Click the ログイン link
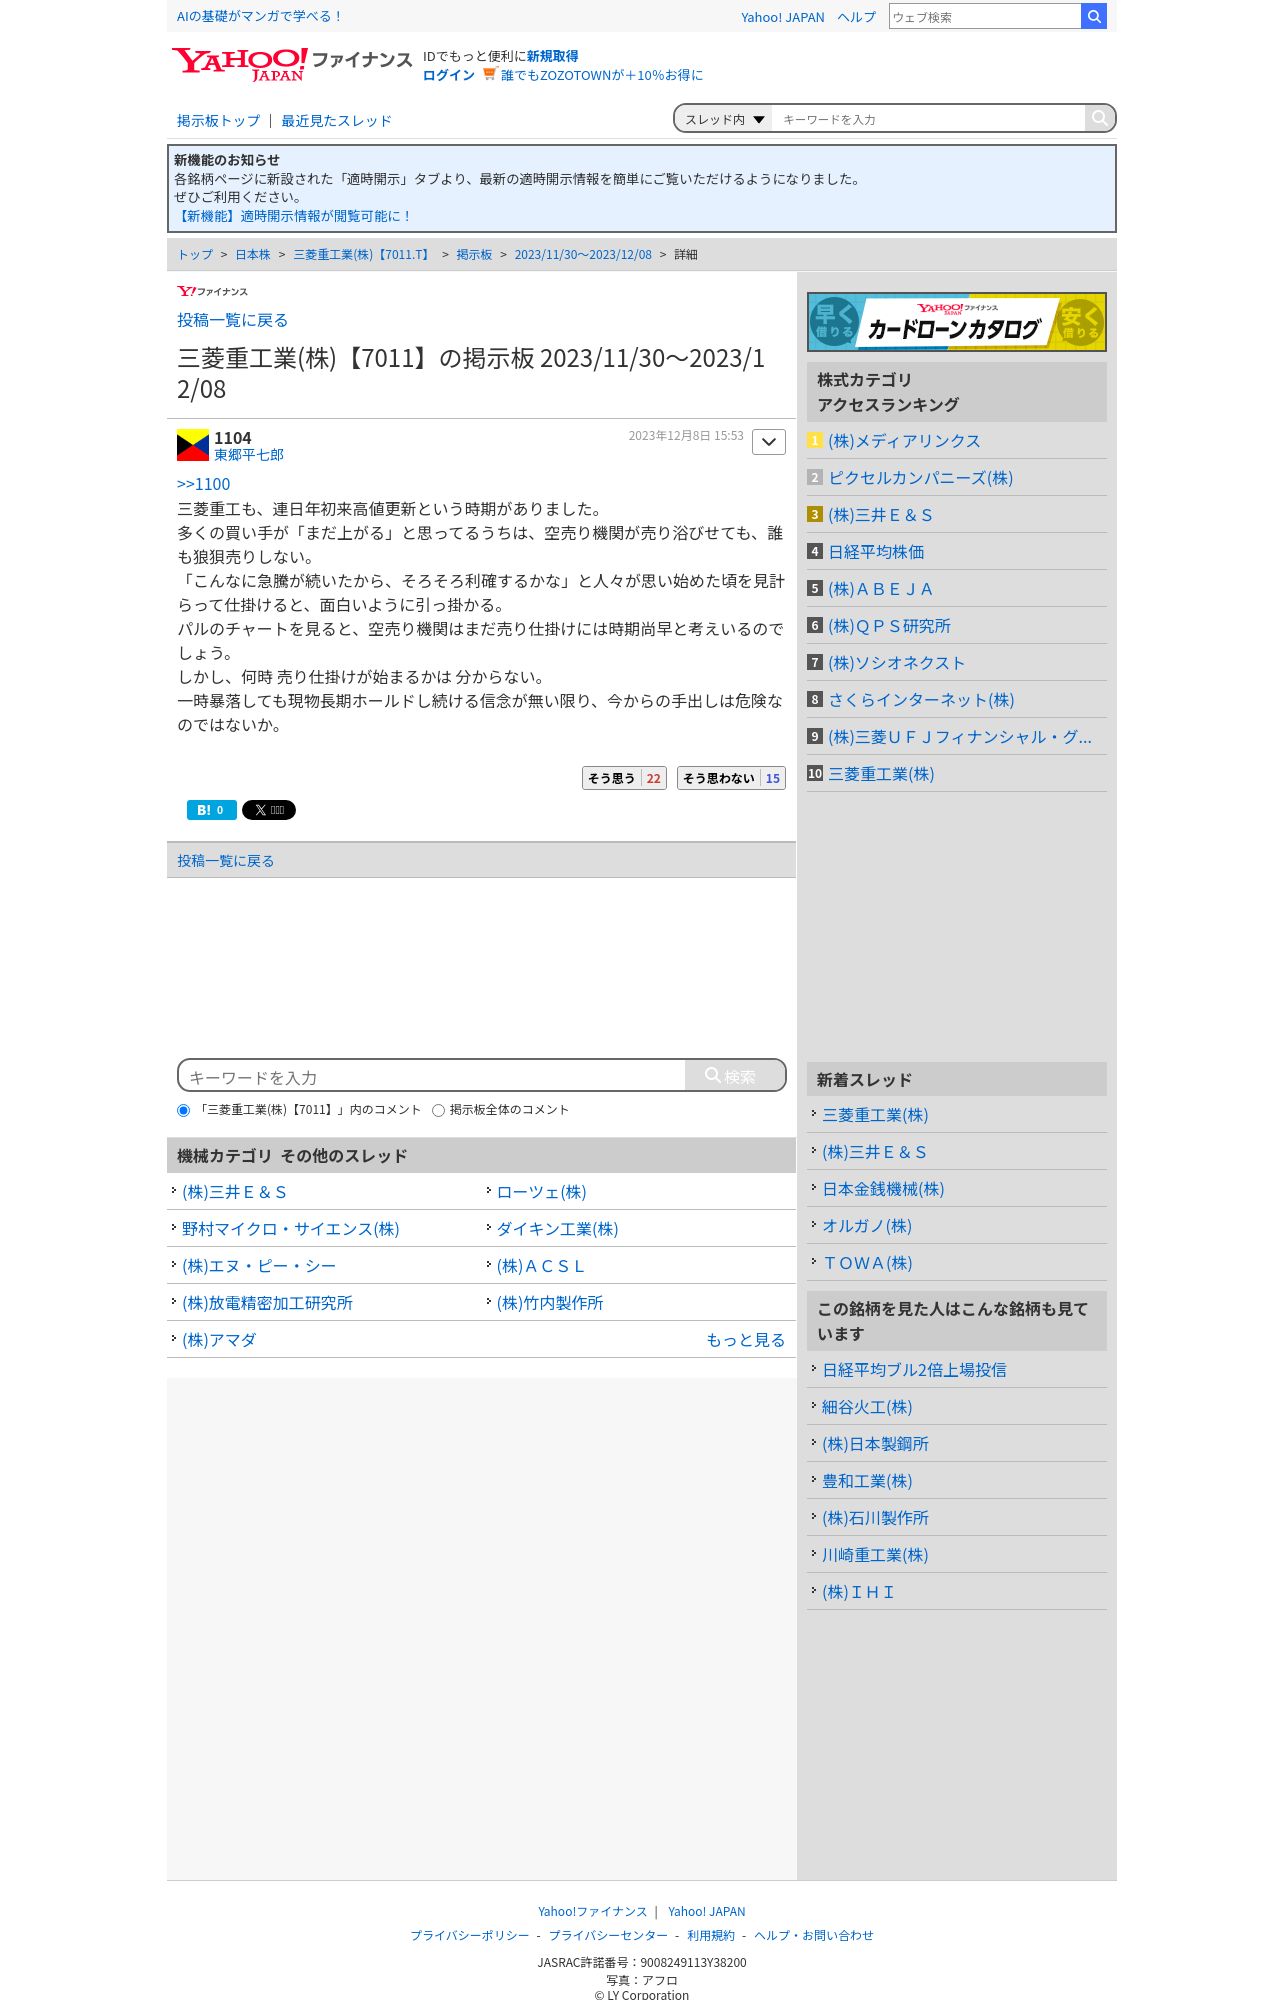Image resolution: width=1284 pixels, height=2000 pixels. coord(449,75)
